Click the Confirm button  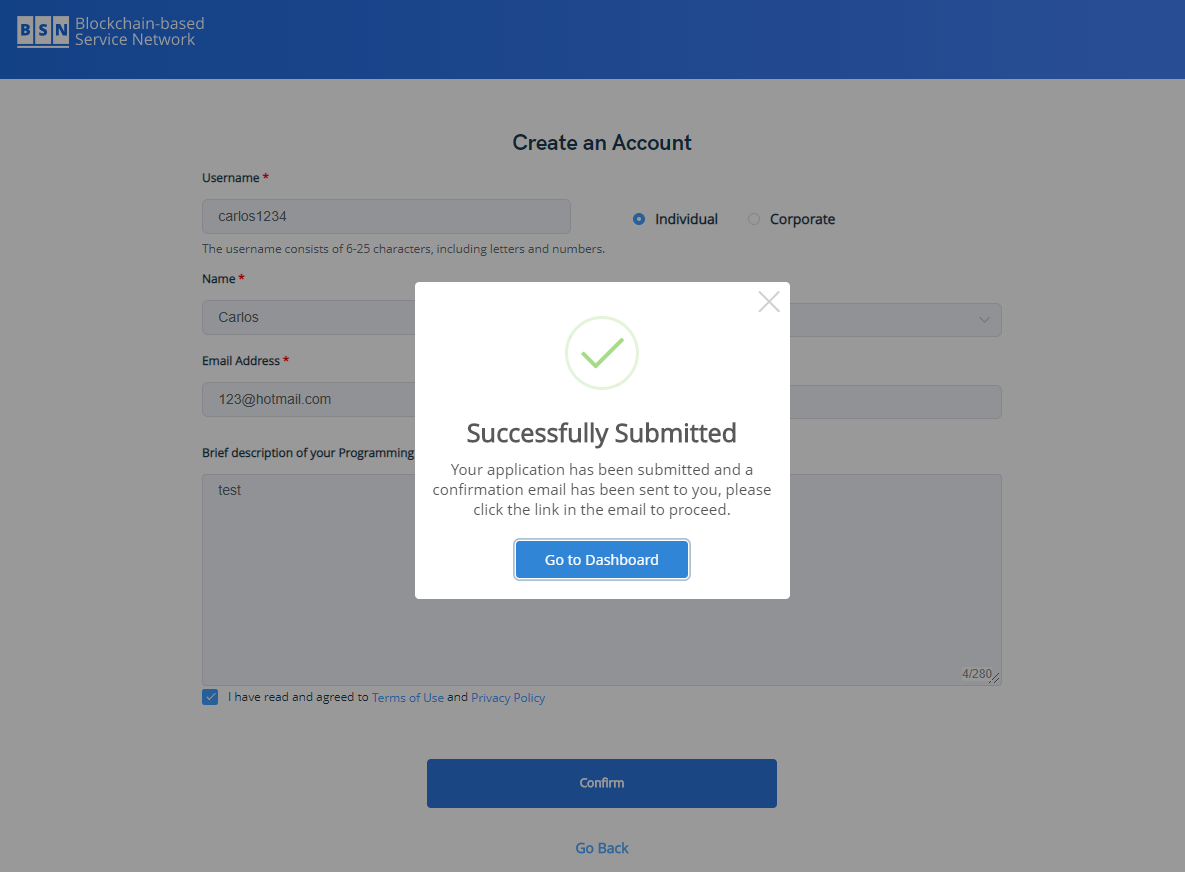[602, 783]
